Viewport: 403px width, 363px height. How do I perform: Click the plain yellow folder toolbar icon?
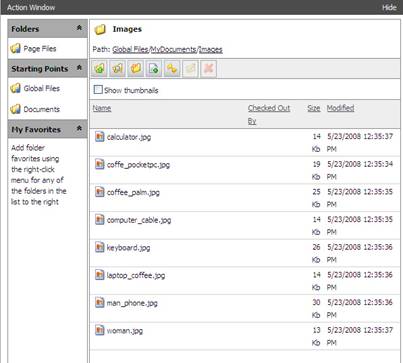click(136, 69)
